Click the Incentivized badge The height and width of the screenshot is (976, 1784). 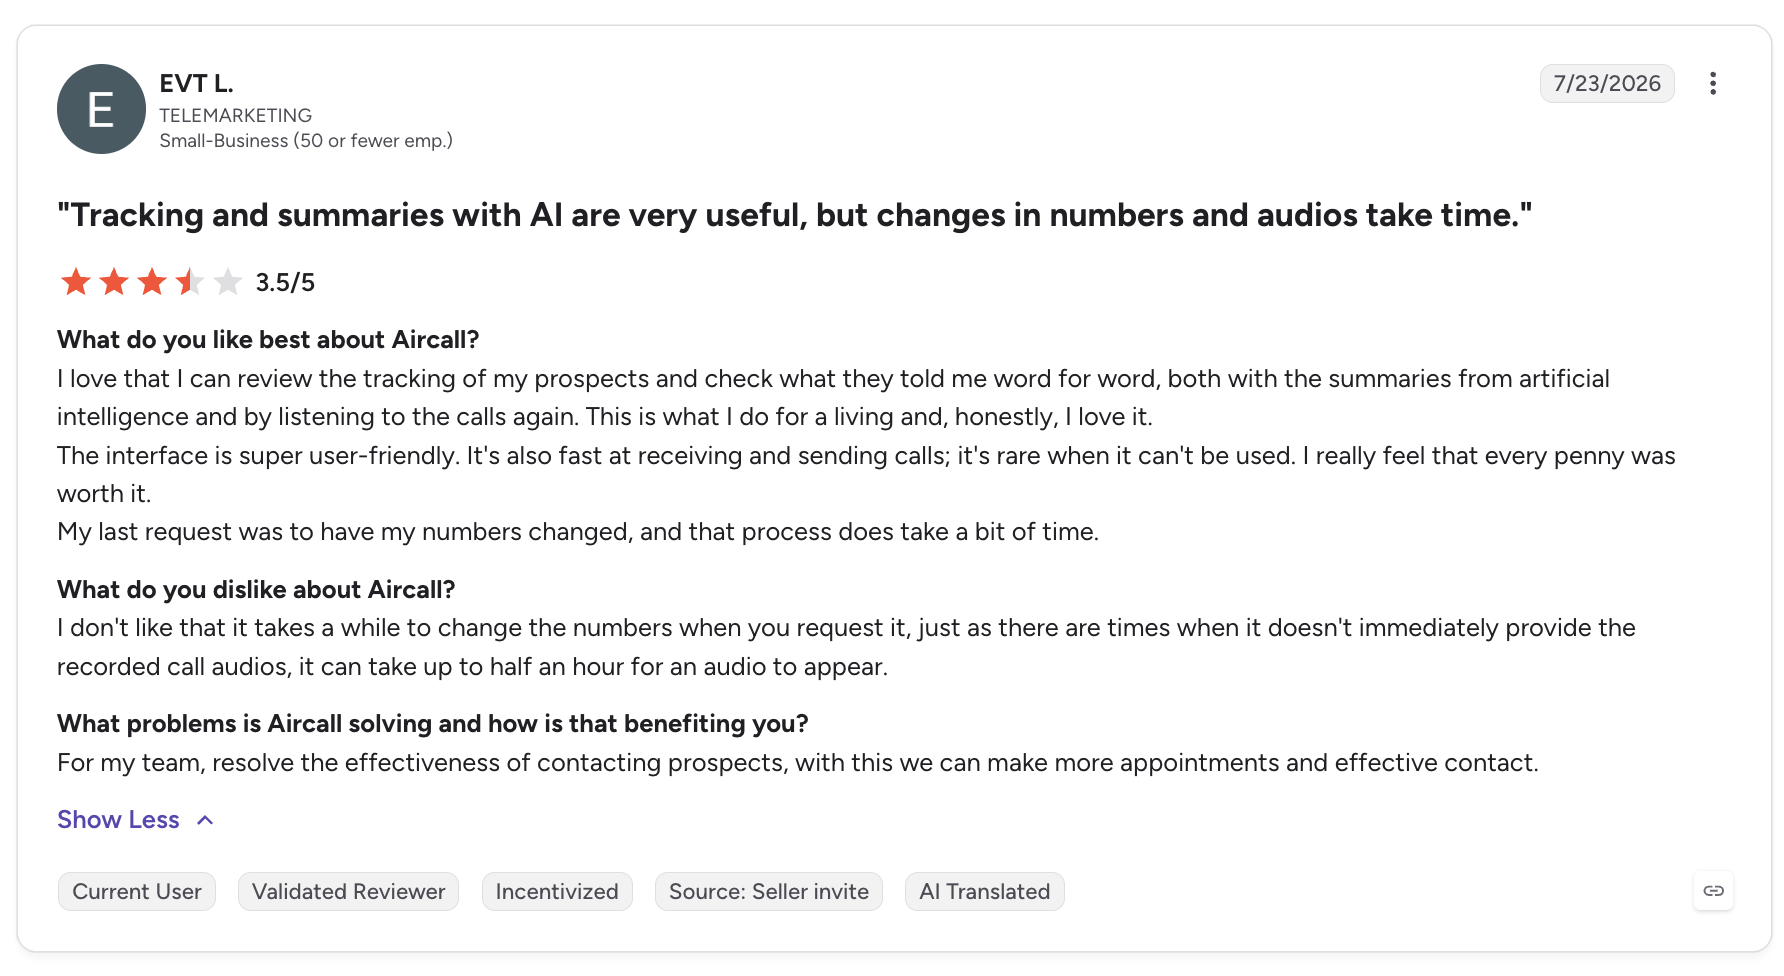click(557, 892)
